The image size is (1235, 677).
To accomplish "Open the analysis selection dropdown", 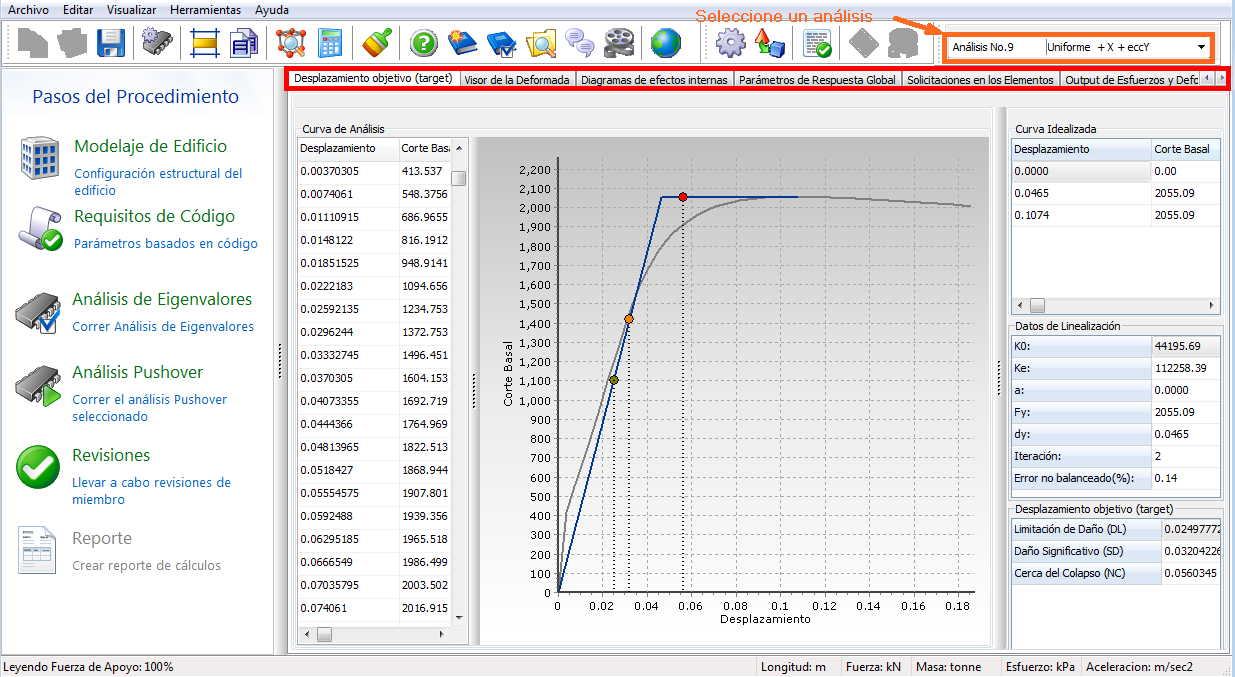I will 1200,47.
